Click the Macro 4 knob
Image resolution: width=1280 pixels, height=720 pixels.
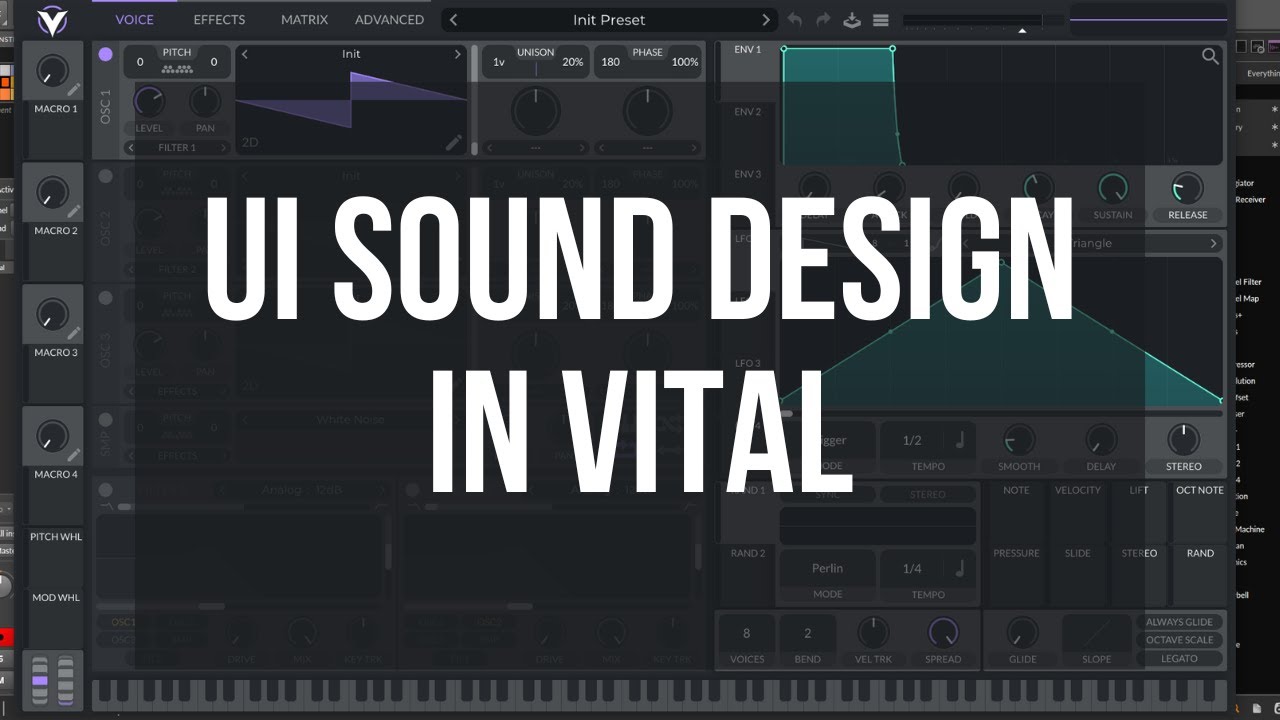pos(52,436)
